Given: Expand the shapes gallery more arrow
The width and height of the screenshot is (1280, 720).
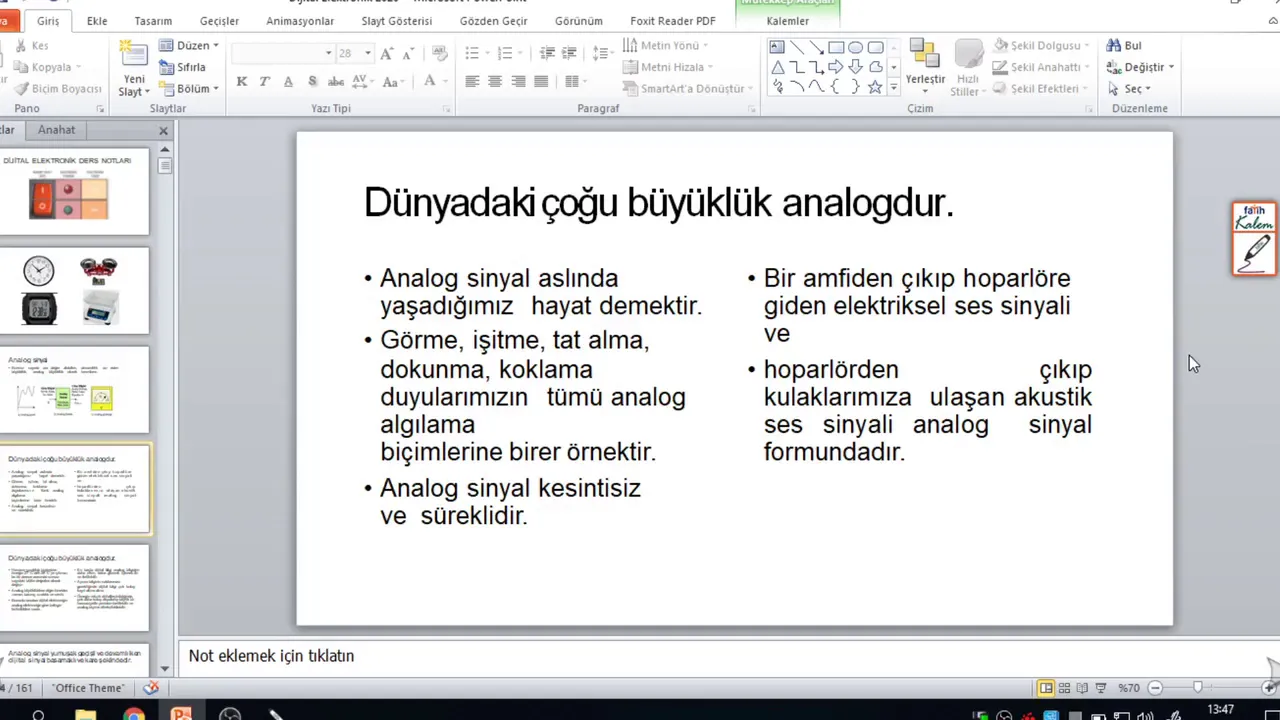Looking at the screenshot, I should [x=893, y=87].
